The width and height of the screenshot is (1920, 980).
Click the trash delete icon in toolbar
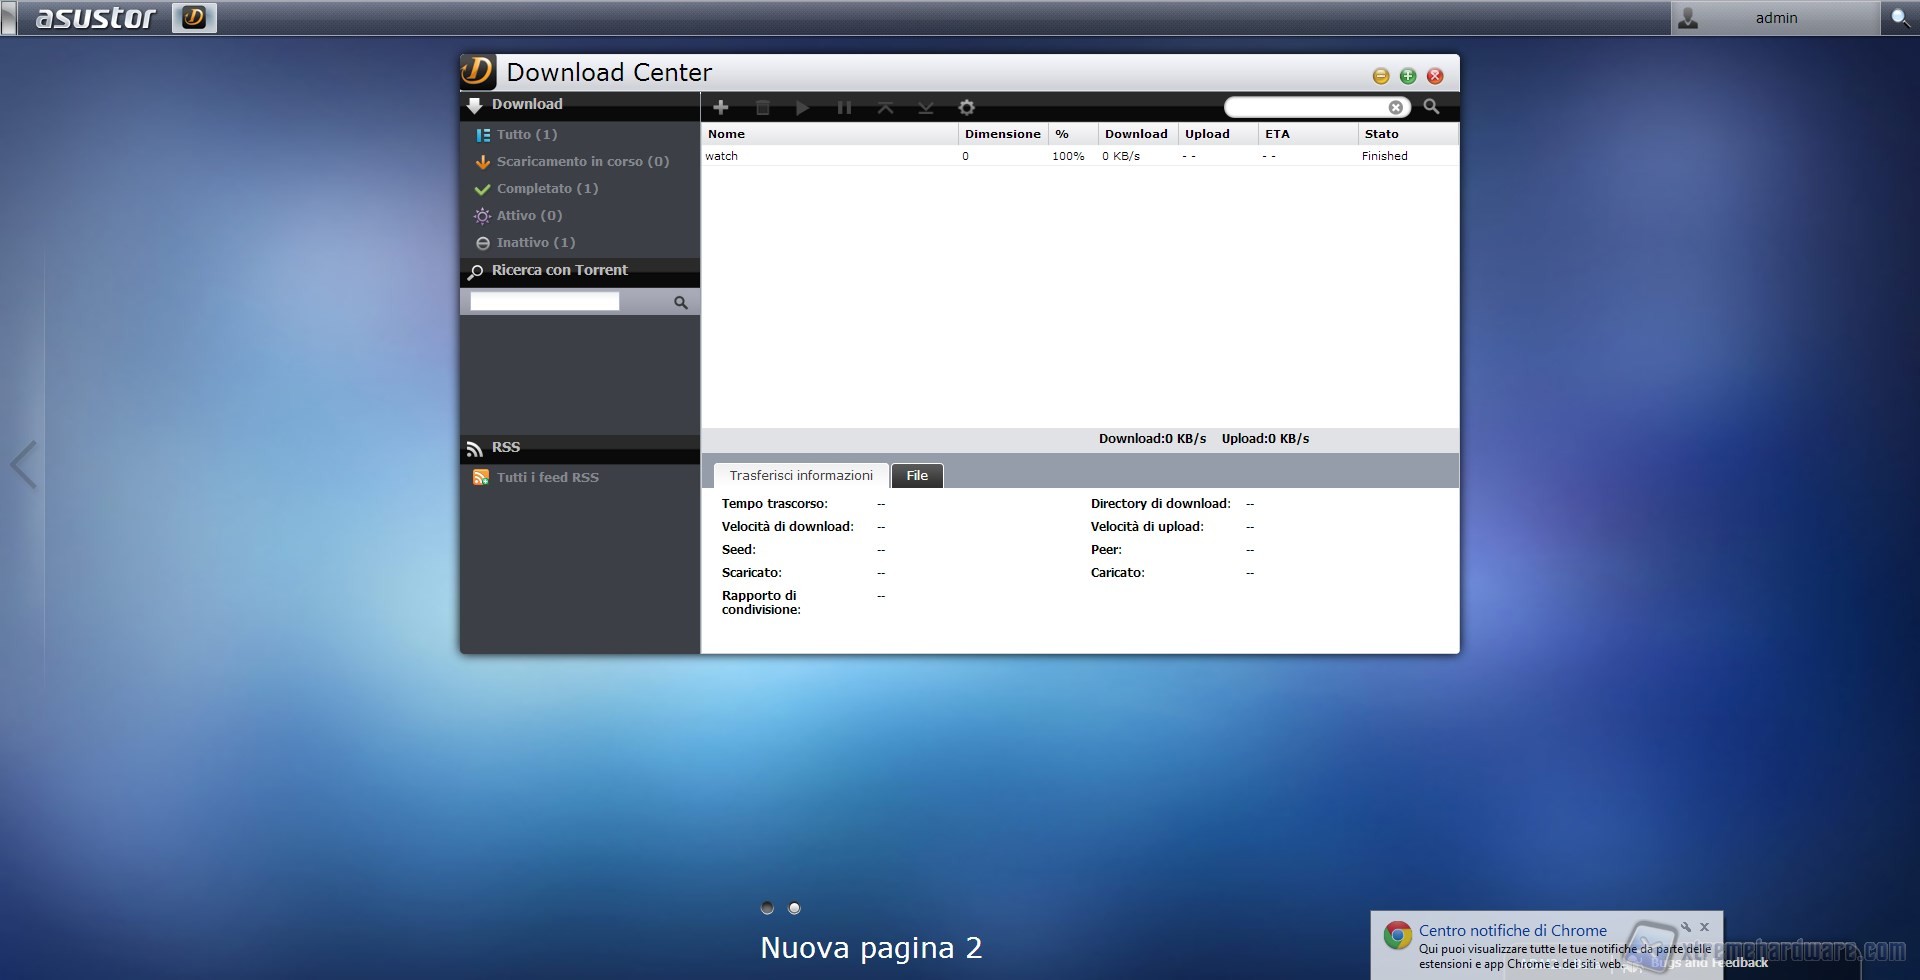762,107
